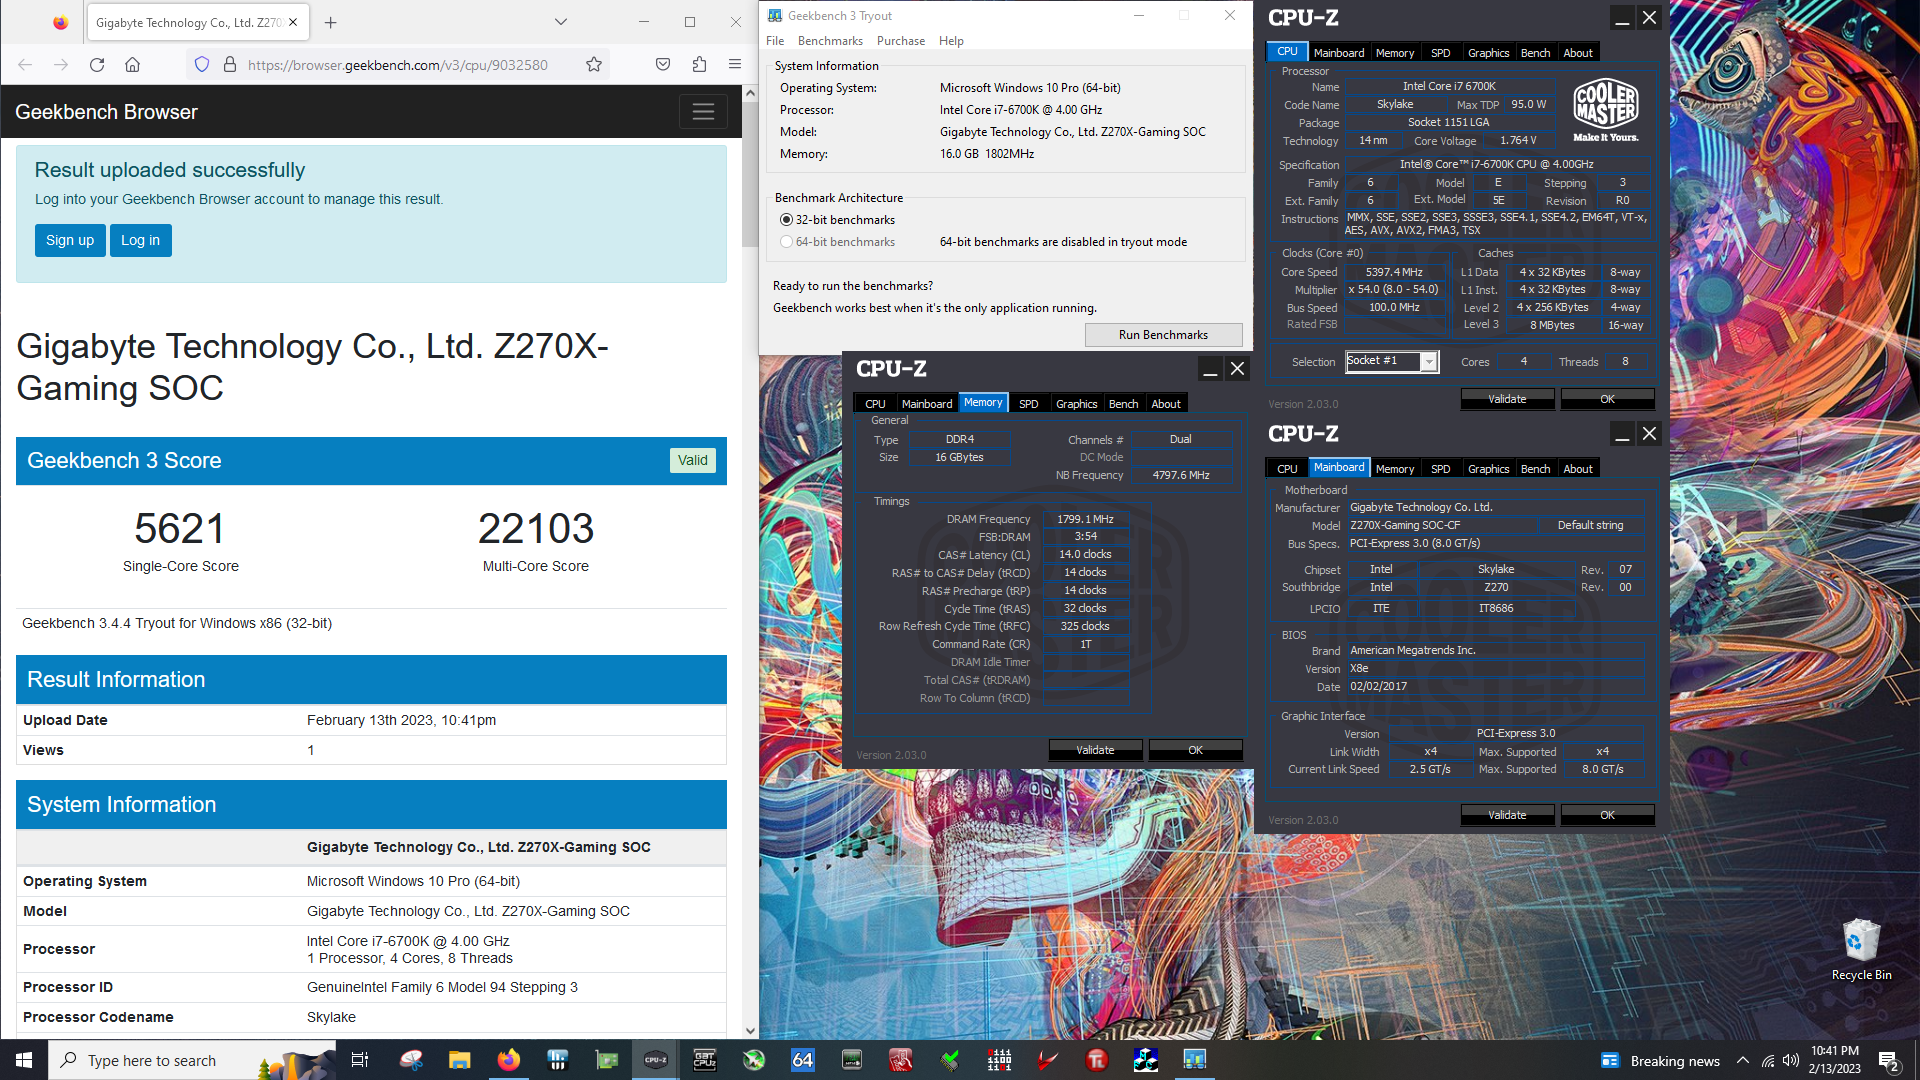Click the single-core score 5621
This screenshot has width=1920, height=1080.
(x=181, y=528)
